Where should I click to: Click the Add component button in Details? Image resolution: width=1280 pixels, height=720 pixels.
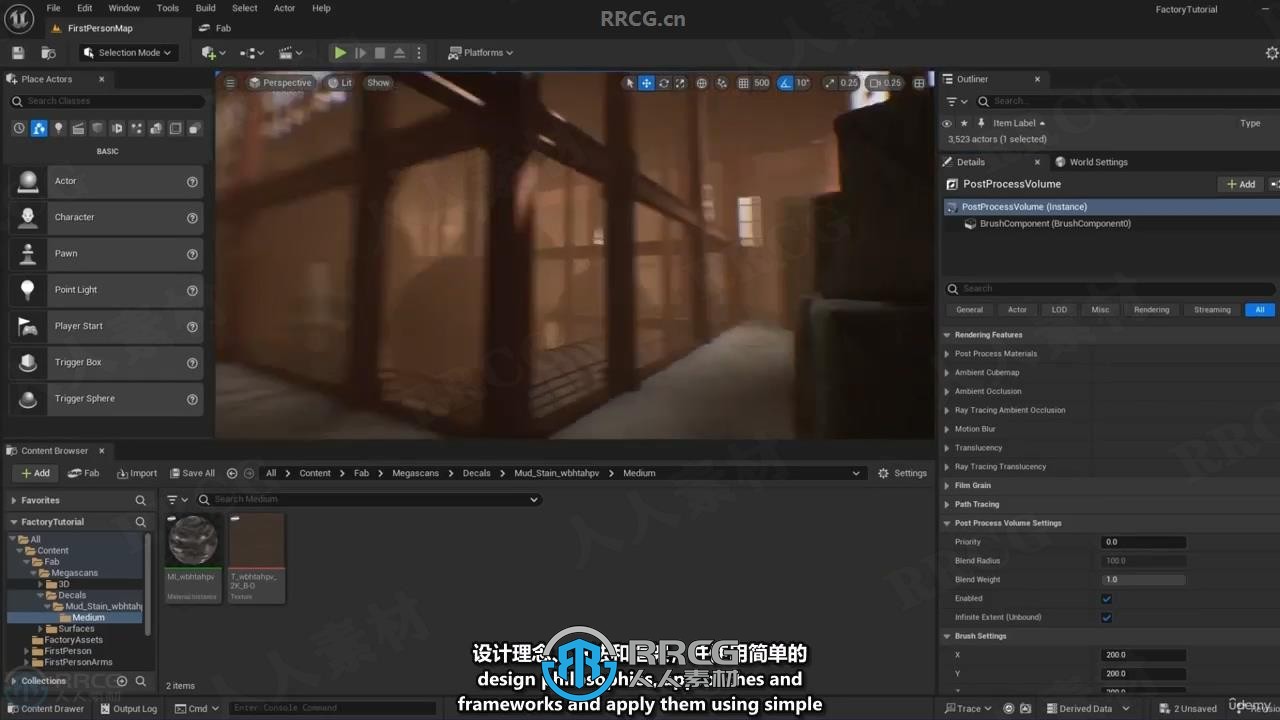[1240, 184]
